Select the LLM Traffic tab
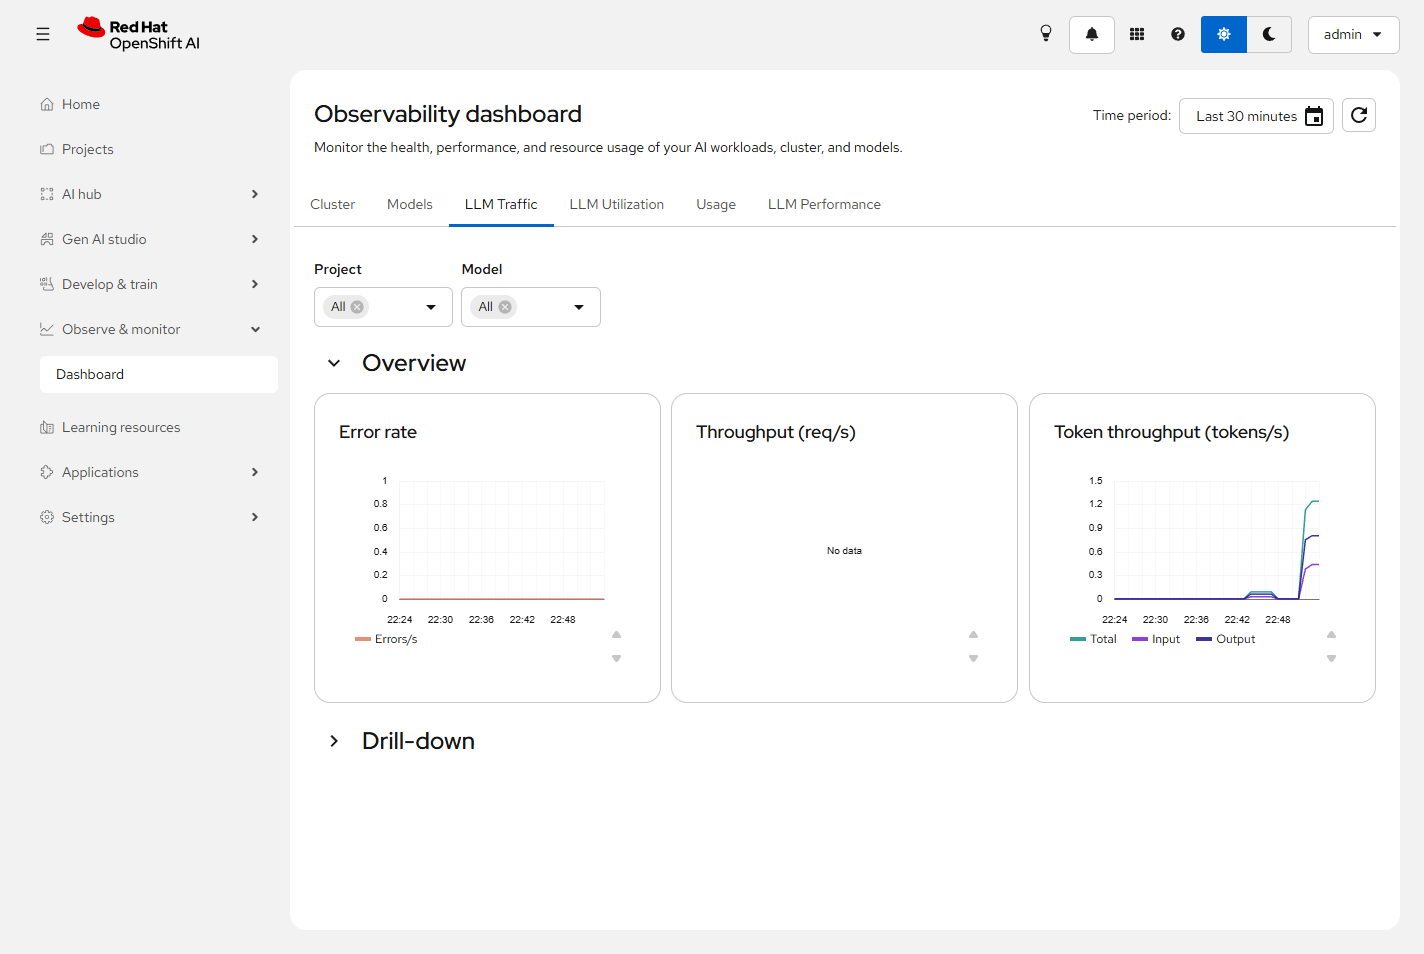Screen dimensions: 1424x954 pos(501,204)
